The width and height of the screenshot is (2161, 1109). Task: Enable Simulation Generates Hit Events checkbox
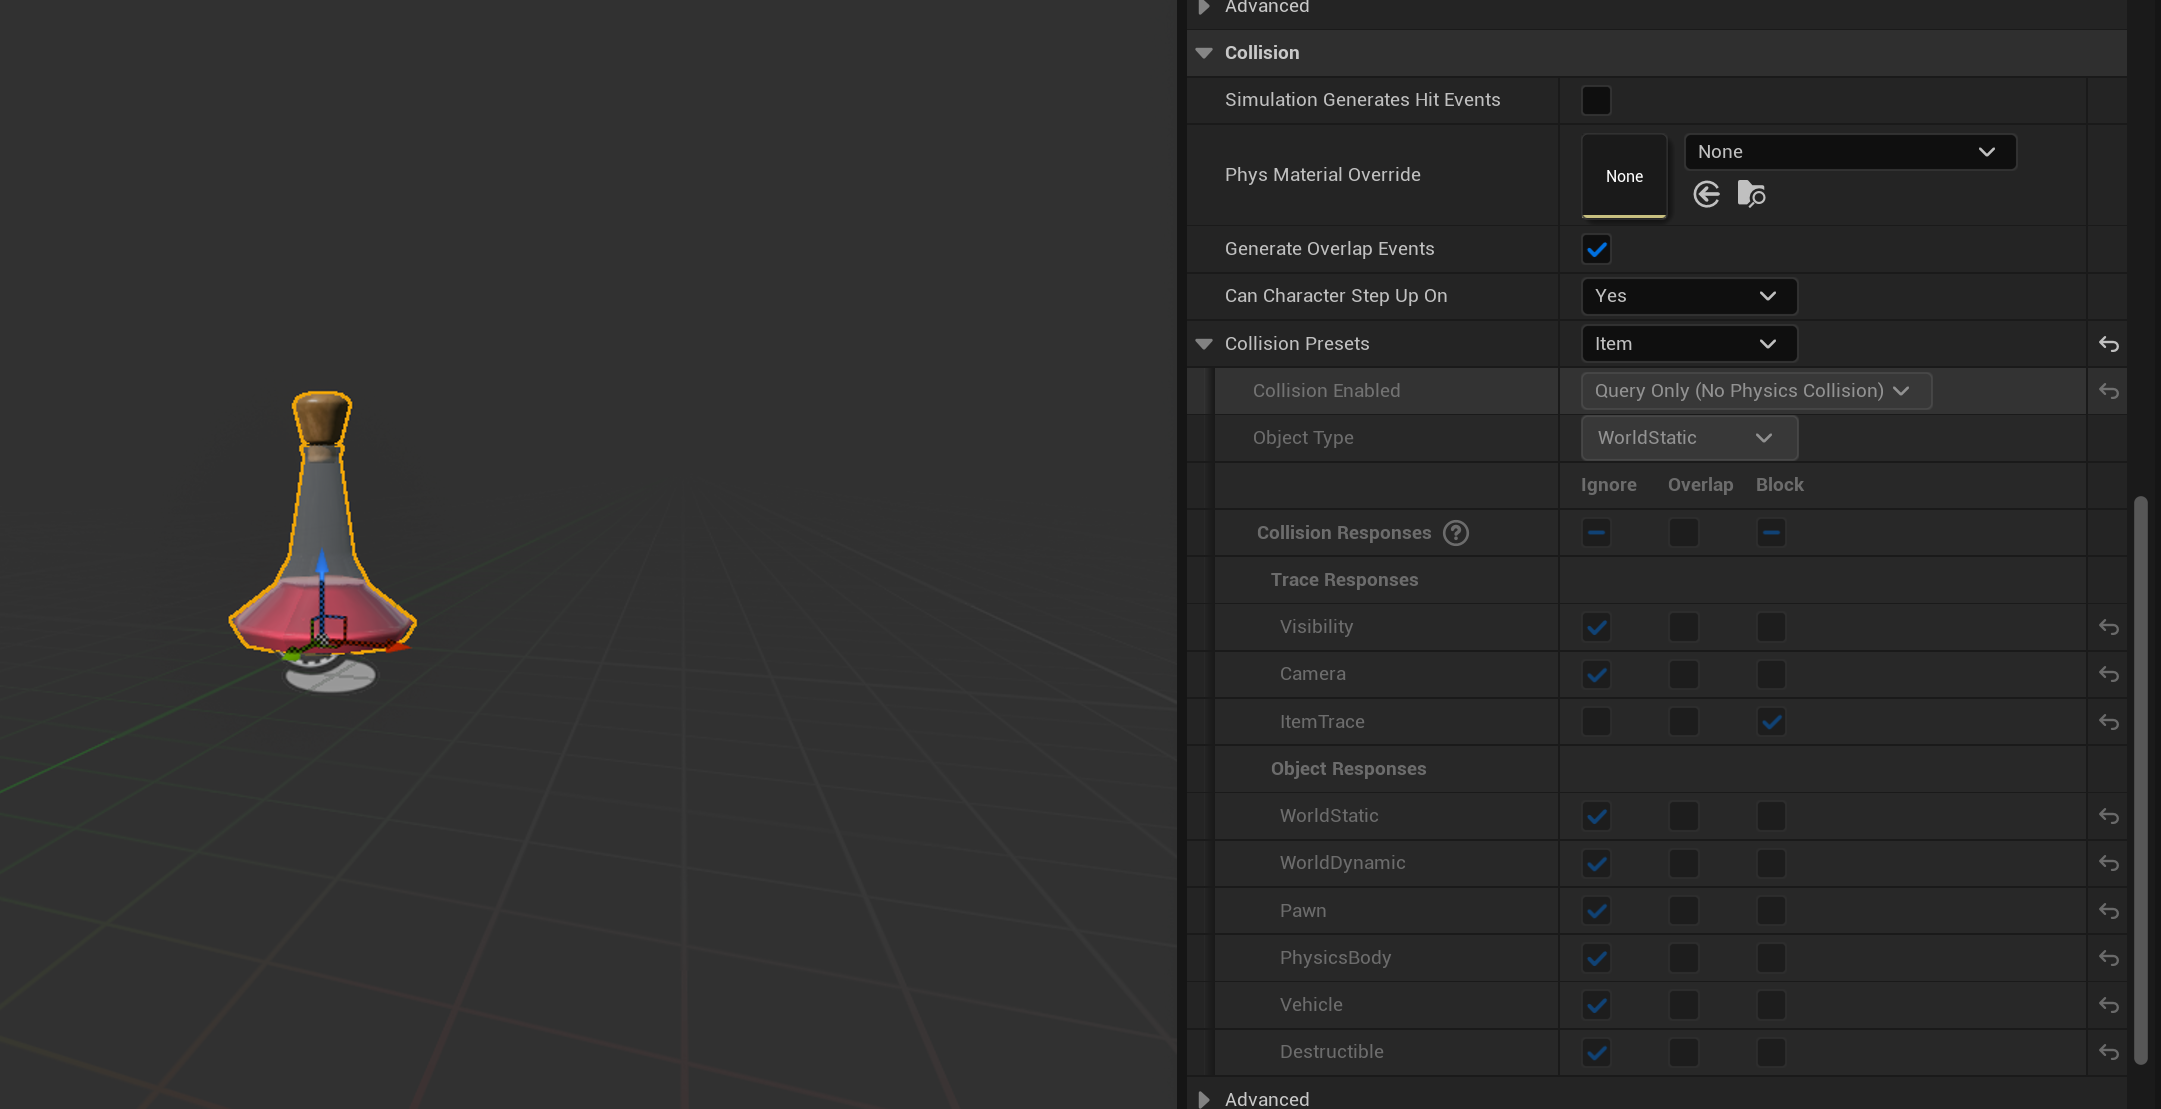coord(1596,100)
